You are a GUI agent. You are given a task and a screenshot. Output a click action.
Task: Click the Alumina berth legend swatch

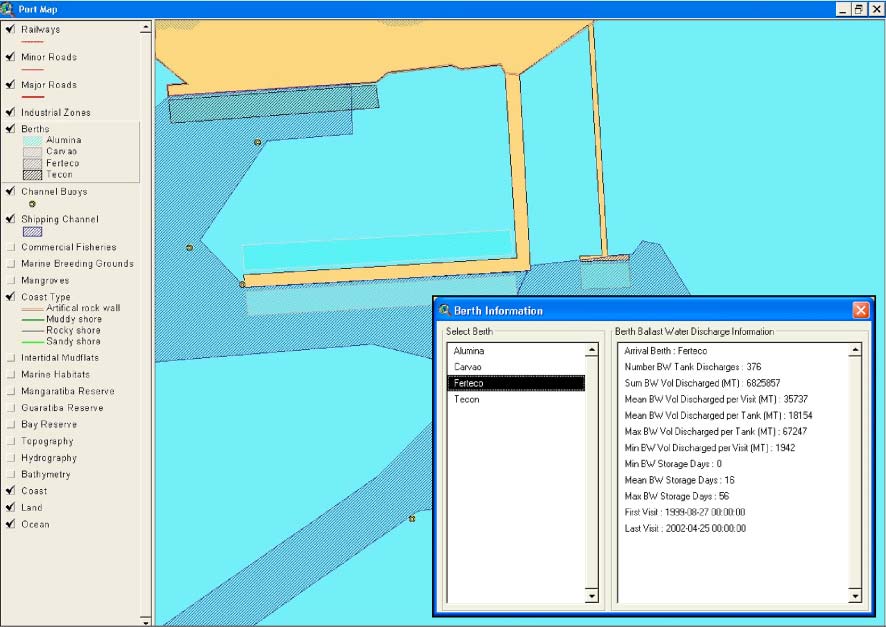(33, 141)
